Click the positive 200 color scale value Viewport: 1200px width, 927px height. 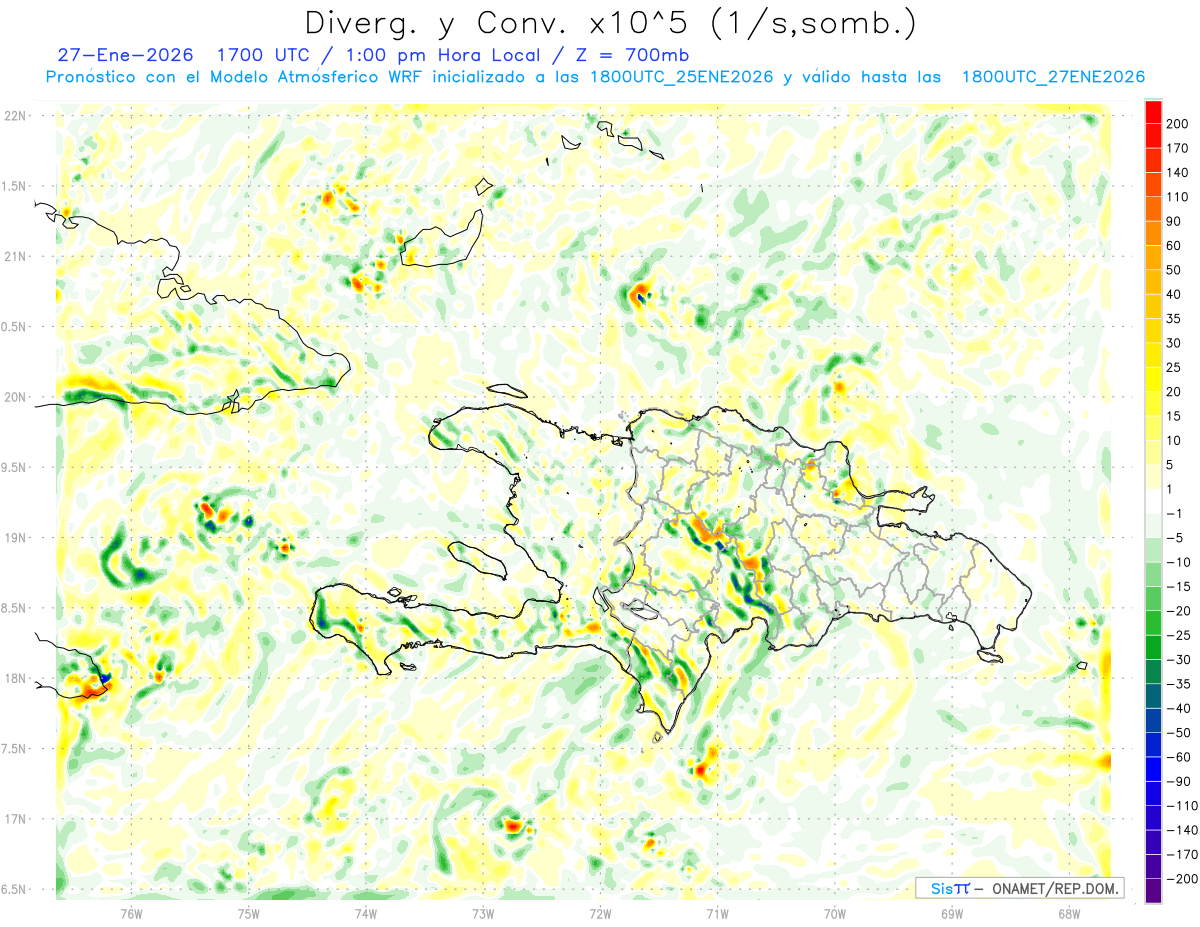1177,124
